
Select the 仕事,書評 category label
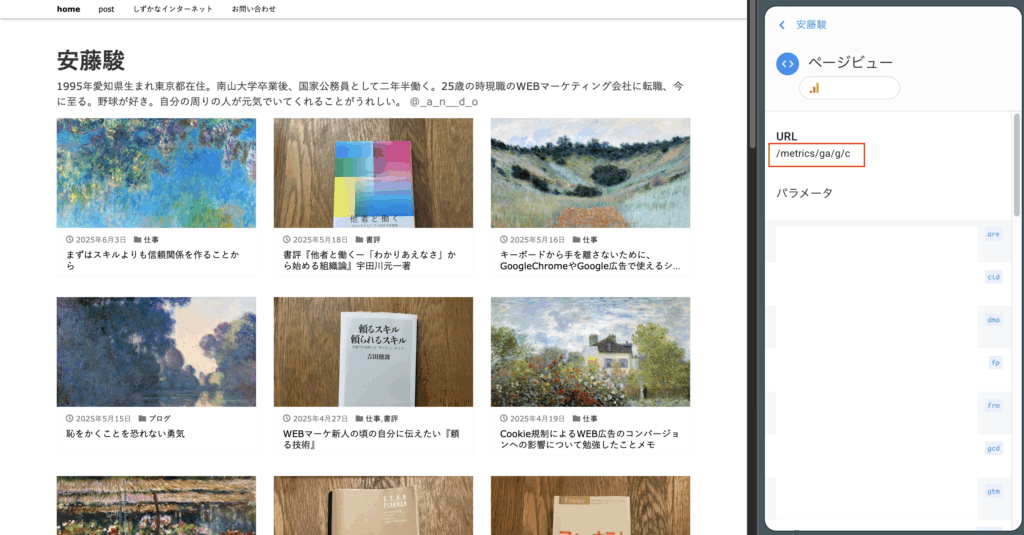point(381,419)
